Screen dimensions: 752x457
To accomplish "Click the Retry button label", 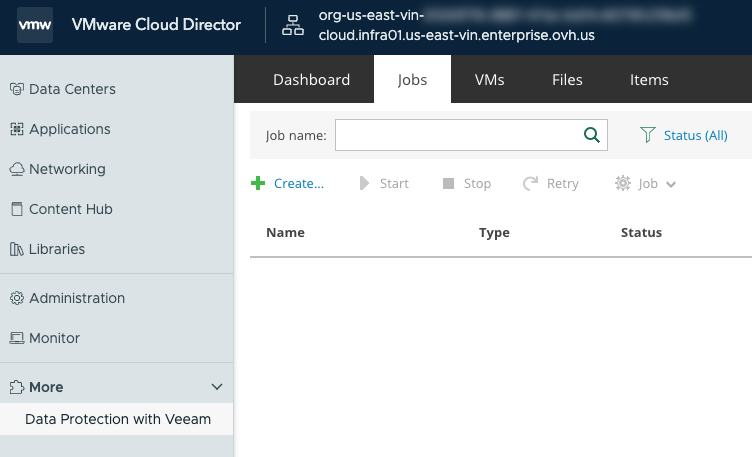I will pyautogui.click(x=563, y=184).
